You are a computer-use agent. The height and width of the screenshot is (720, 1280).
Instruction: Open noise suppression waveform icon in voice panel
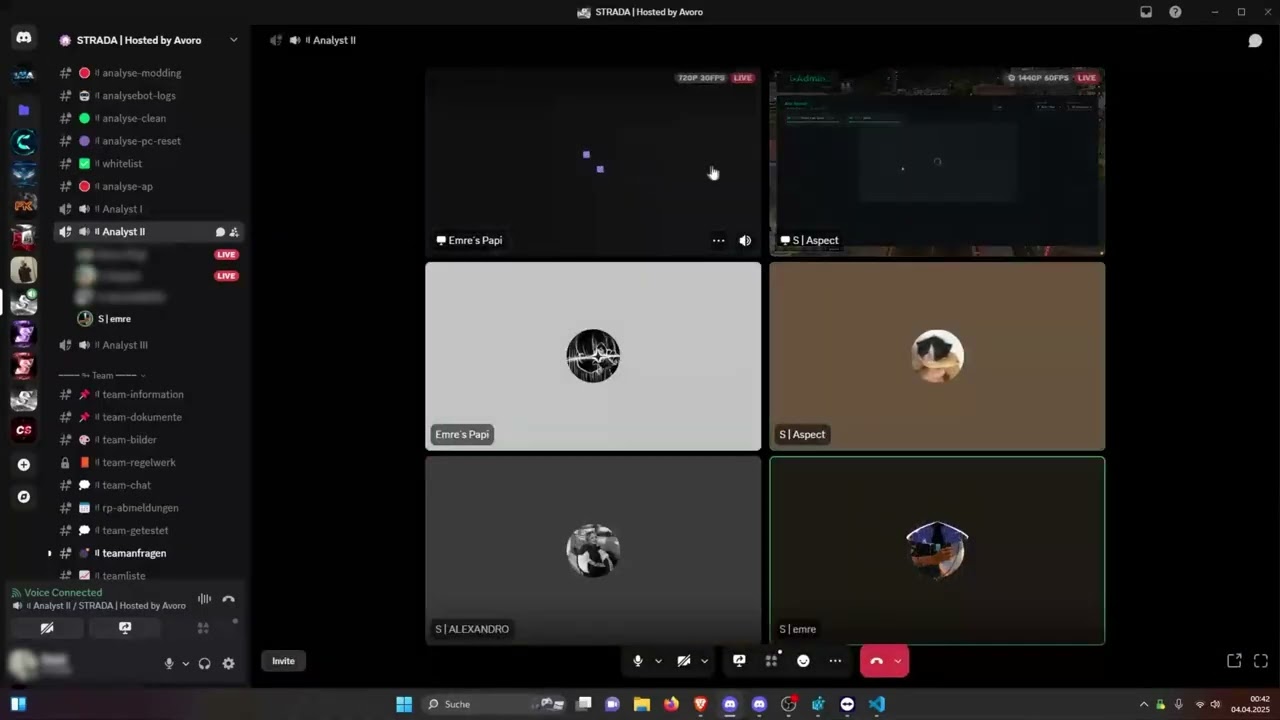coord(204,599)
